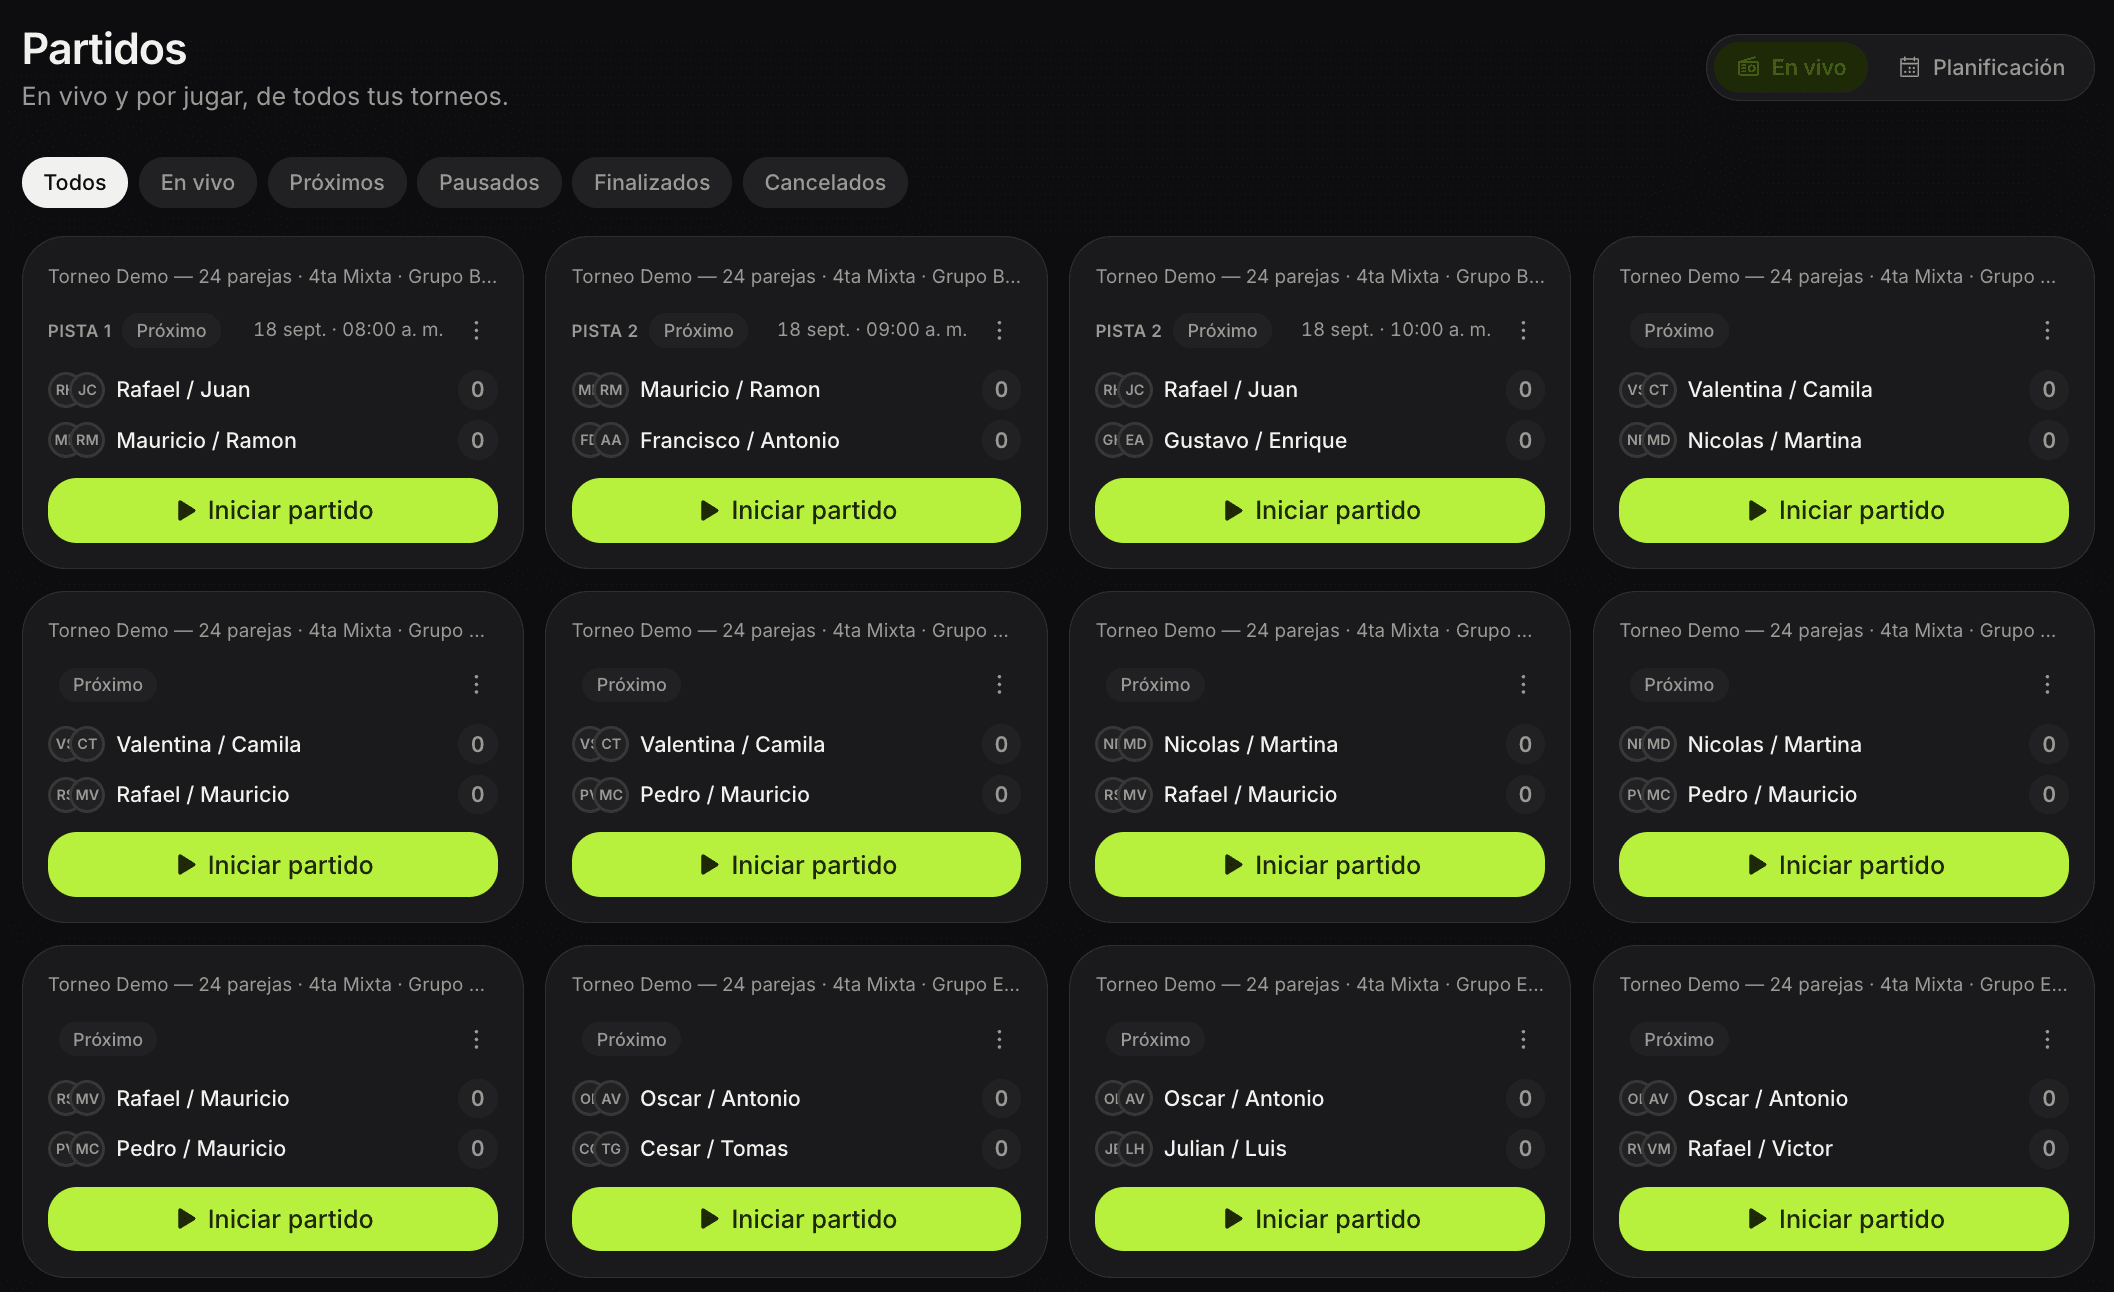This screenshot has height=1292, width=2114.
Task: Start match Oscar/Antonio vs Rafael/Victor
Action: pos(1844,1219)
